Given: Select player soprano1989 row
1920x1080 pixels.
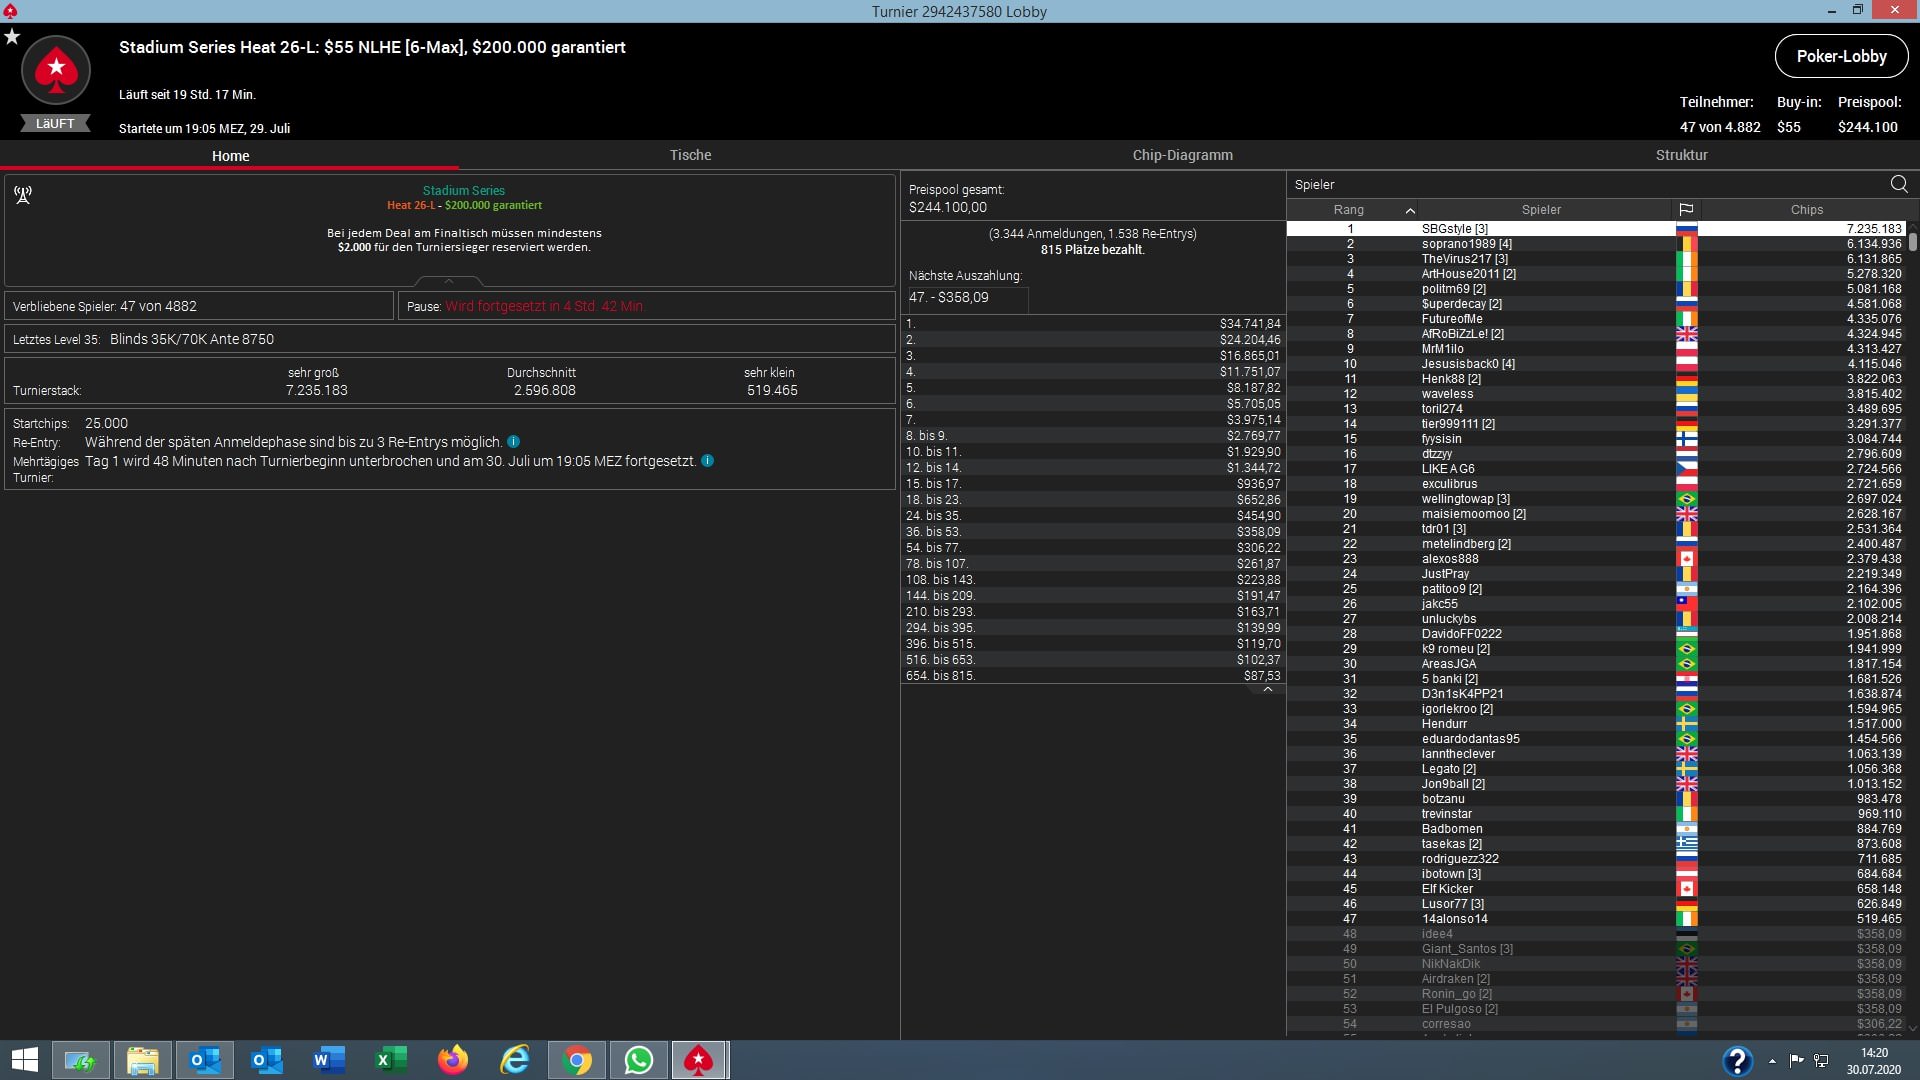Looking at the screenshot, I should click(1466, 244).
